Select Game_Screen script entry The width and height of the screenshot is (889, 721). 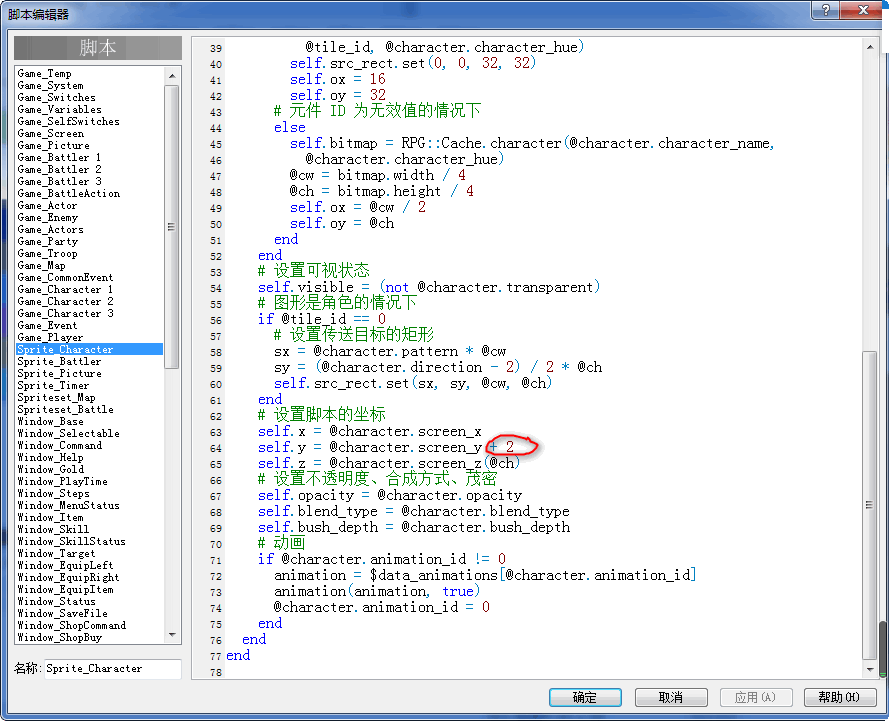(x=50, y=134)
